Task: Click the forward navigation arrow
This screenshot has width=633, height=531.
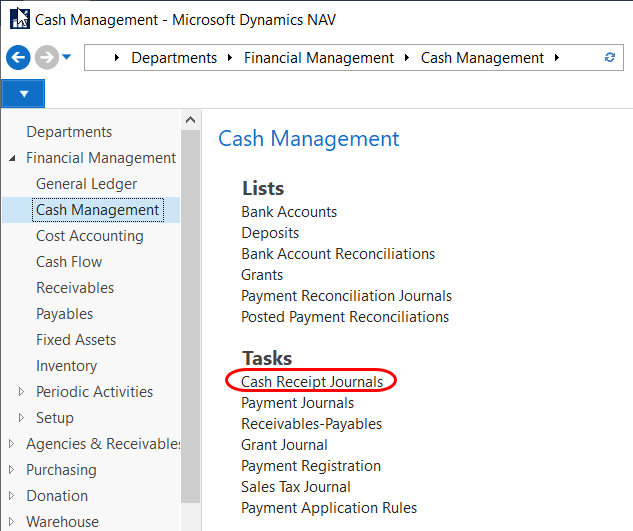Action: [45, 58]
